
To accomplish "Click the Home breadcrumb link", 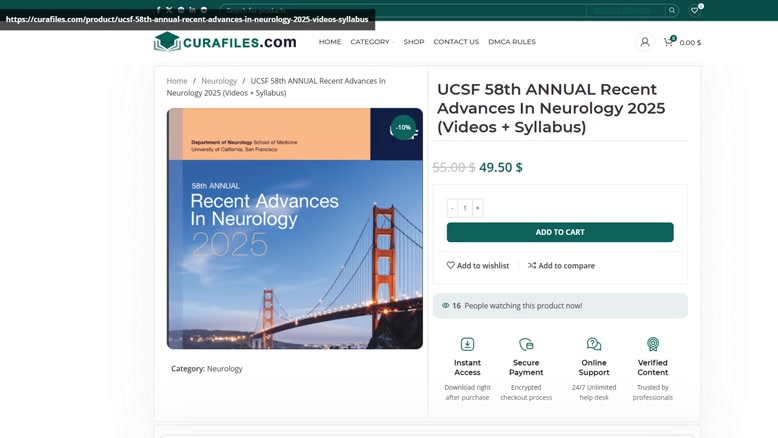I will click(177, 81).
